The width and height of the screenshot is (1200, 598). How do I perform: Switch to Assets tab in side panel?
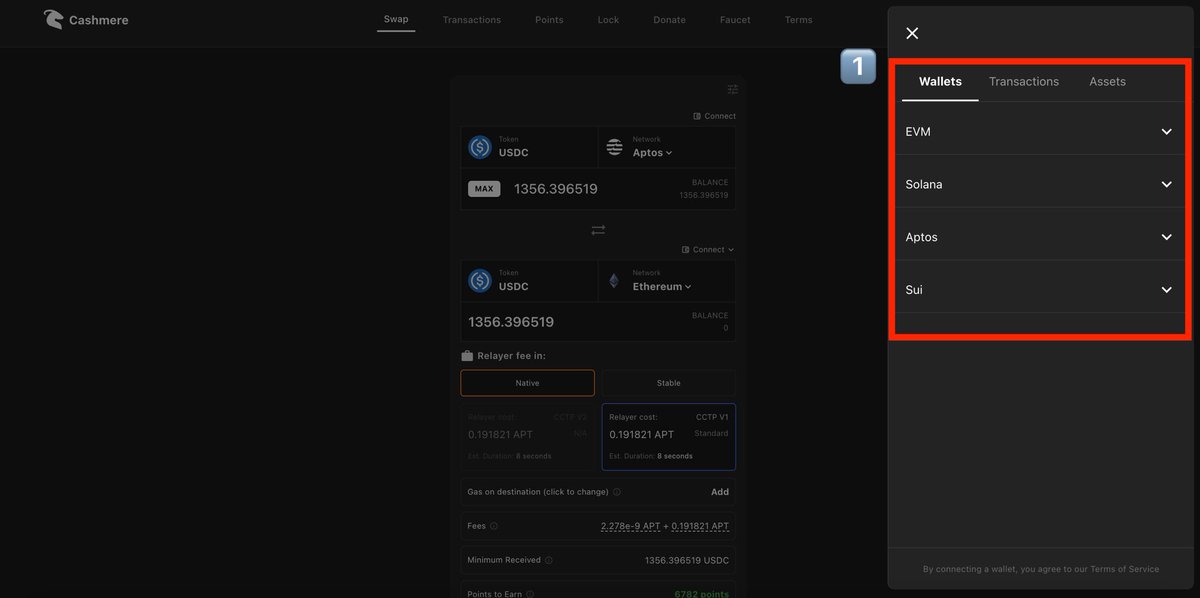click(1107, 82)
